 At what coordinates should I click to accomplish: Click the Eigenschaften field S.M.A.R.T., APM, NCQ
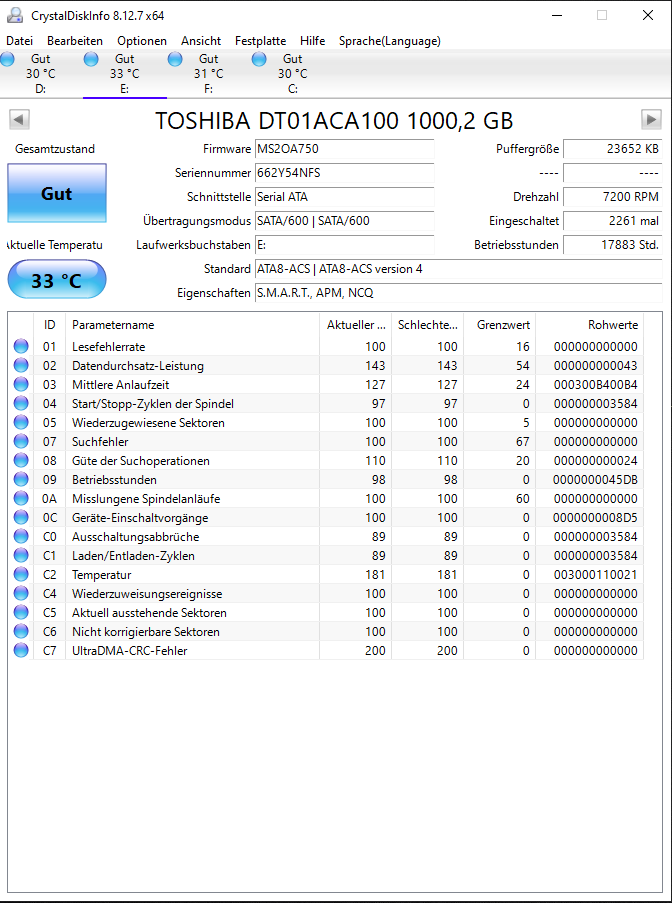pyautogui.click(x=458, y=293)
